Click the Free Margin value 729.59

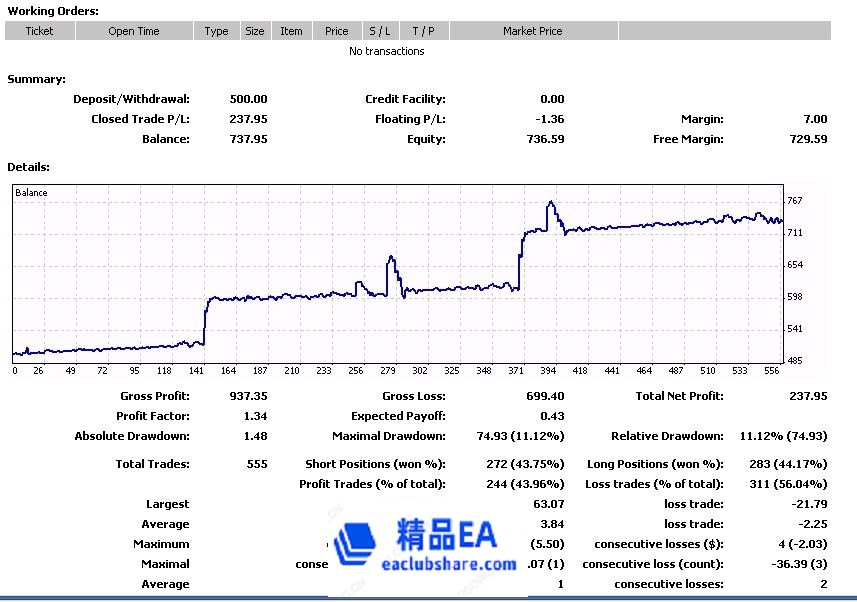point(808,139)
